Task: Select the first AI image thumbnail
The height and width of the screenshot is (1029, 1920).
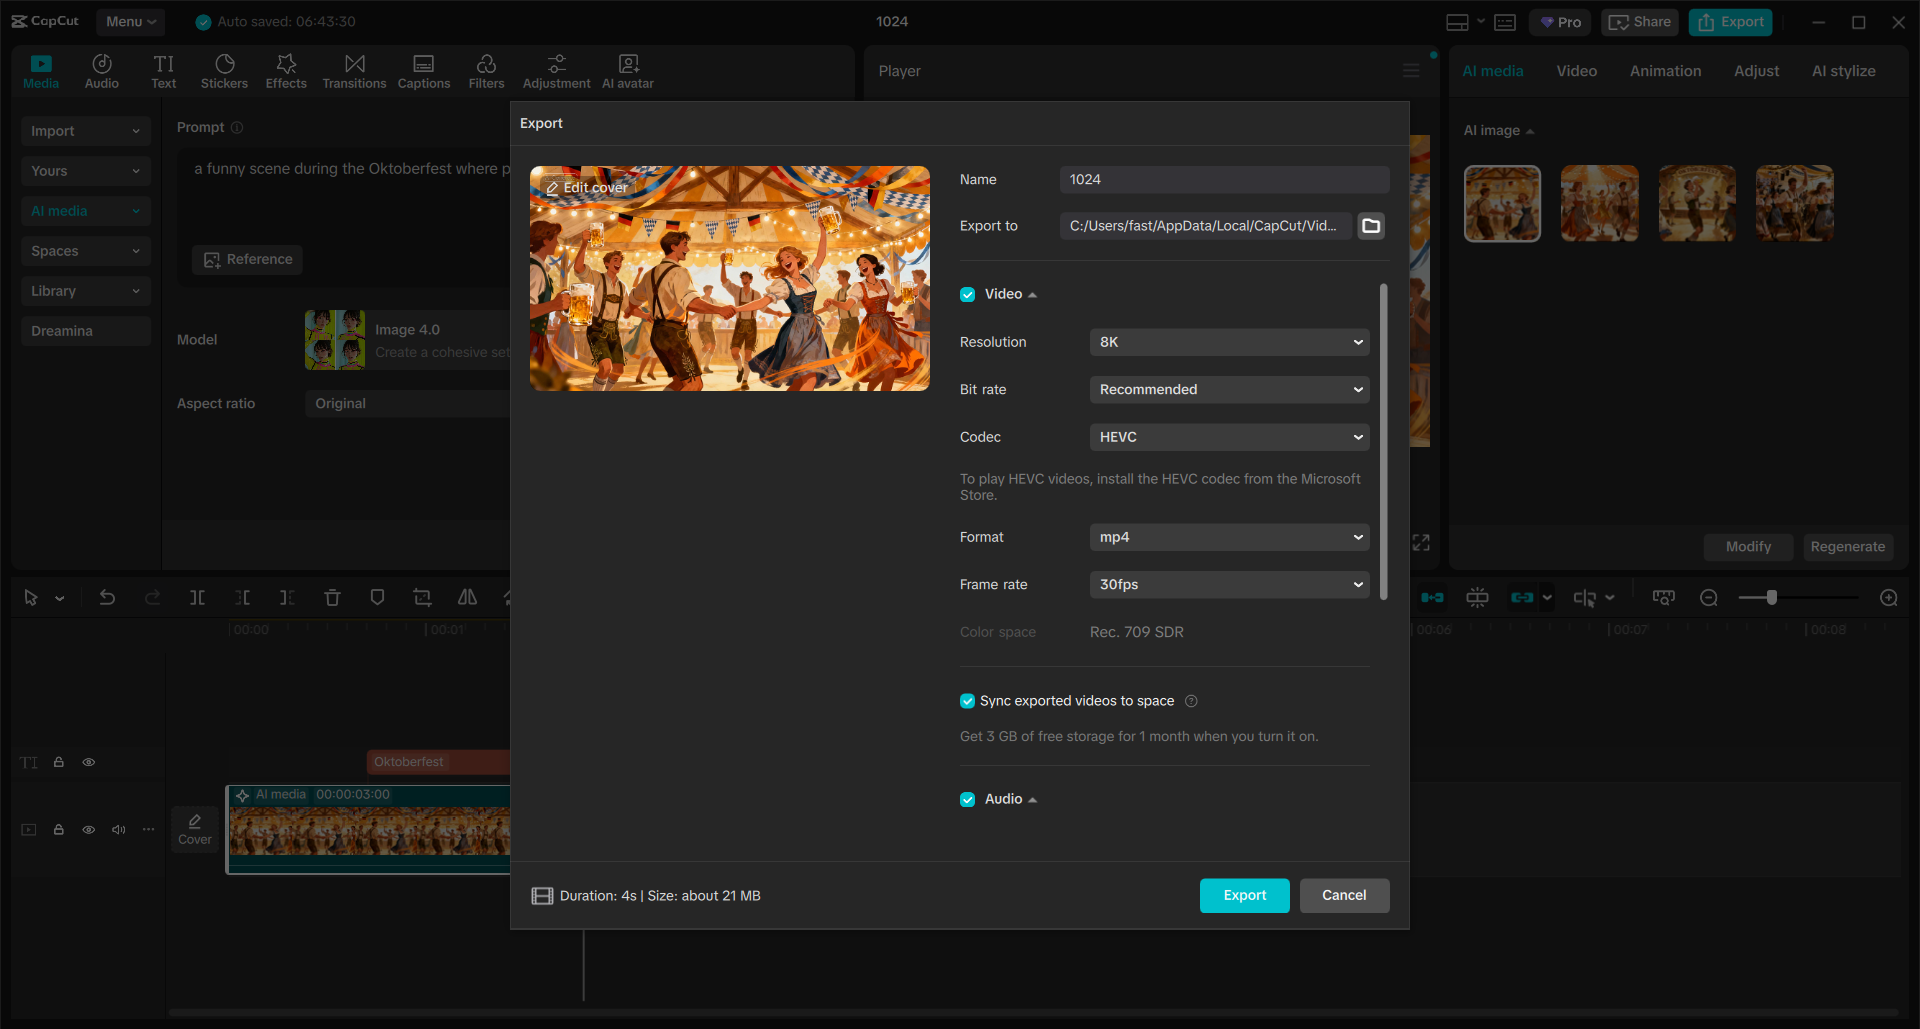Action: tap(1502, 203)
